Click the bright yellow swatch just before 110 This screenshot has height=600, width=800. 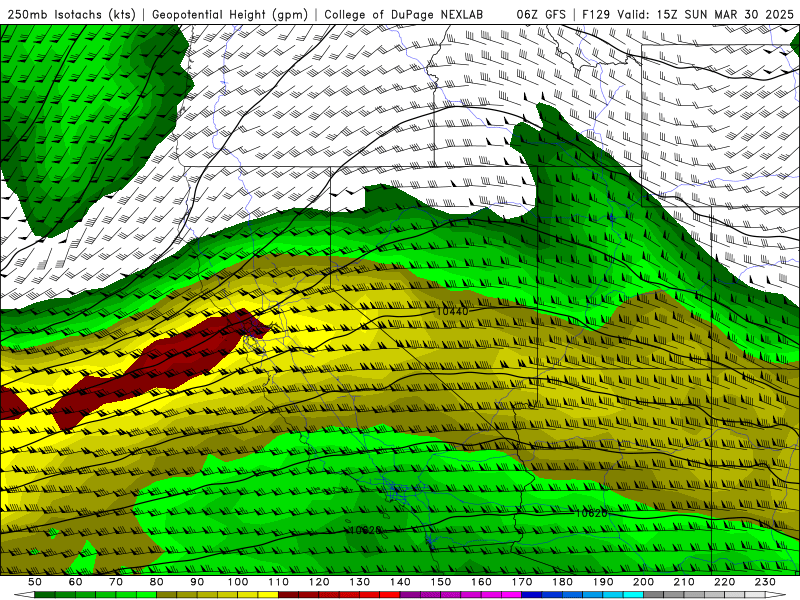pyautogui.click(x=268, y=595)
